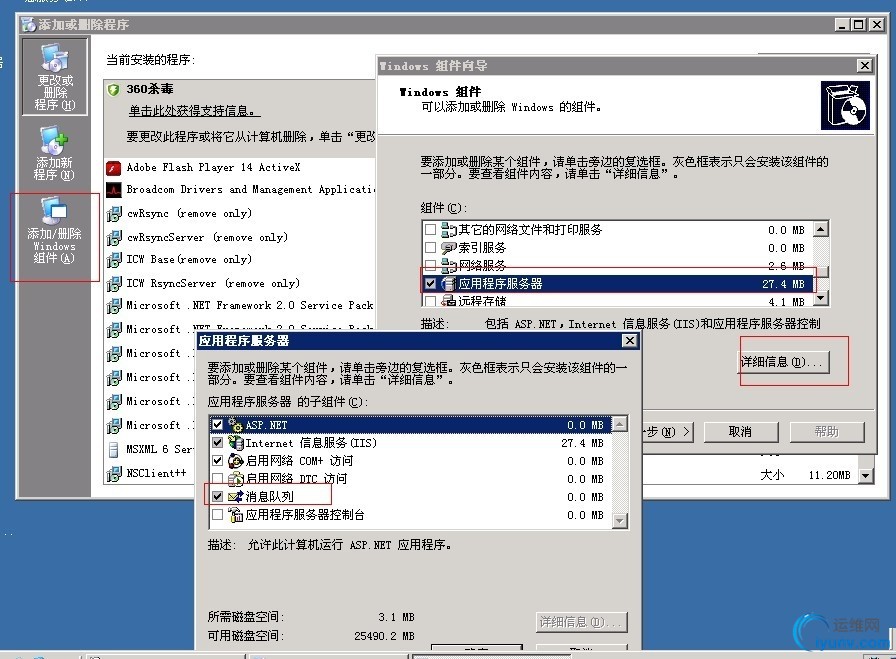The height and width of the screenshot is (659, 896).
Task: Click 单击此处获得支持信息 link
Action: click(194, 111)
